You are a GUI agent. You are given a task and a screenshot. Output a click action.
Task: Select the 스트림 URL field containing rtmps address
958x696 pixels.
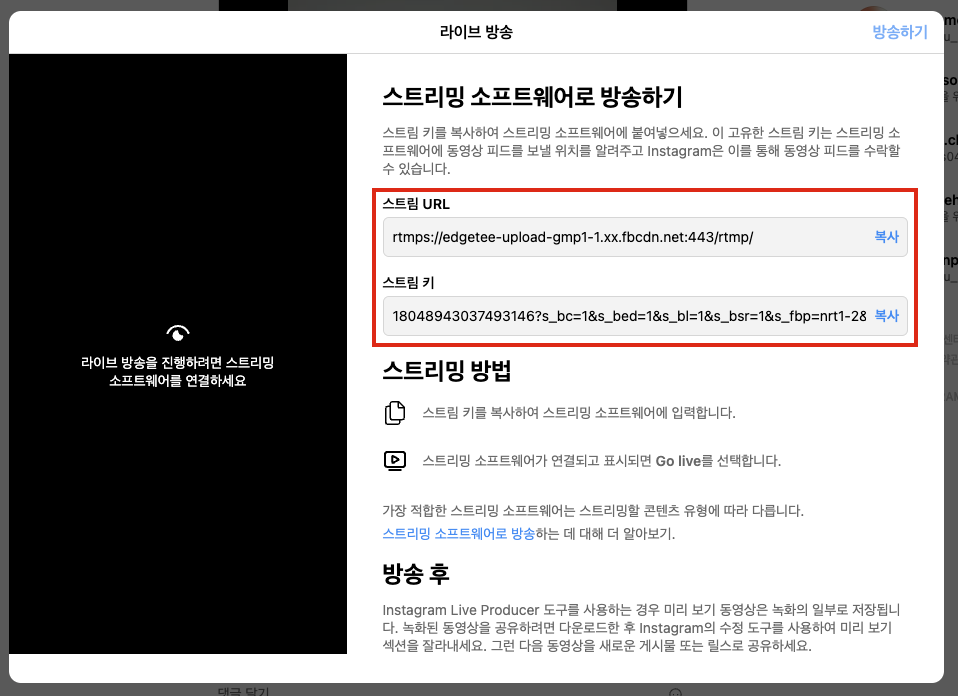tap(645, 237)
